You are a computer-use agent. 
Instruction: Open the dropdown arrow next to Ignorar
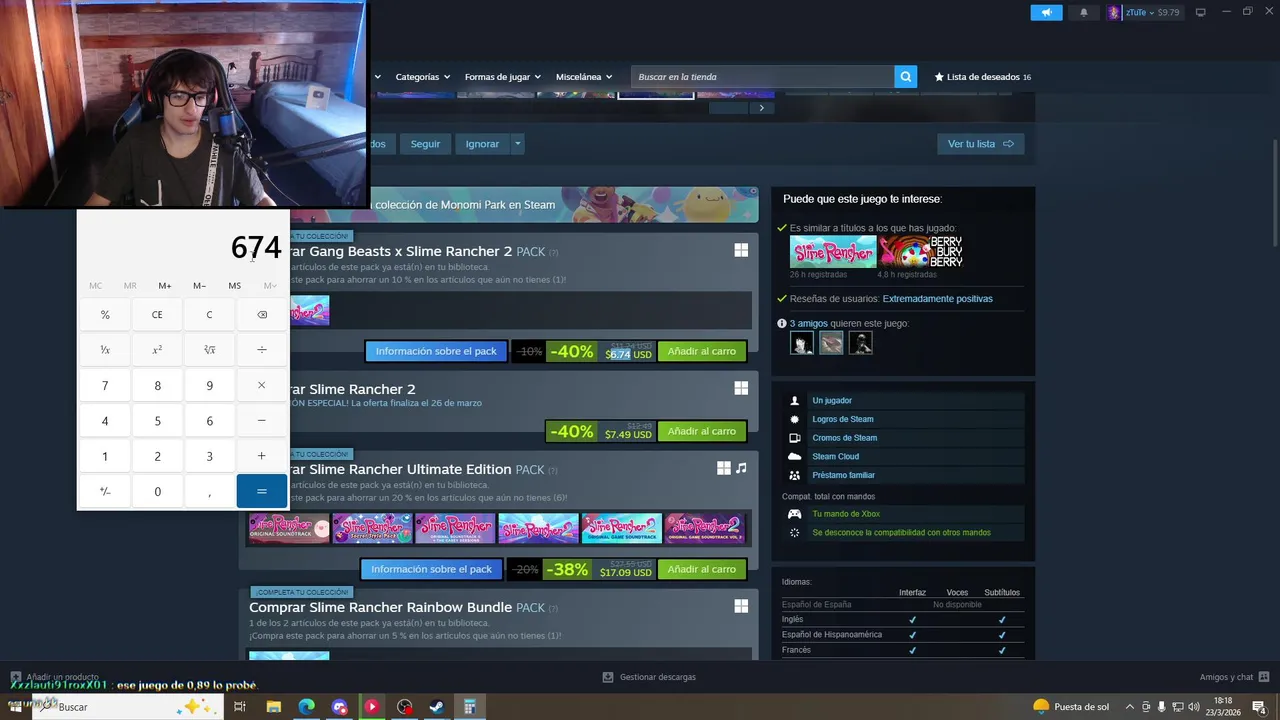click(x=517, y=144)
